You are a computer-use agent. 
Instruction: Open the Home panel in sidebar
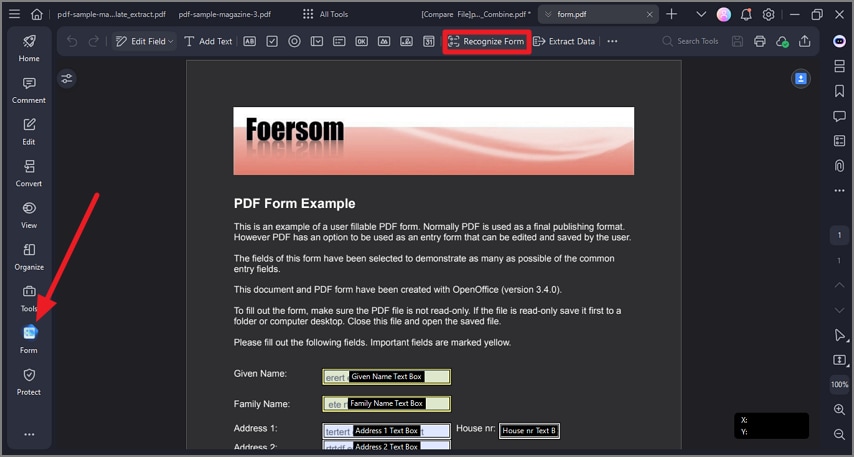click(29, 48)
